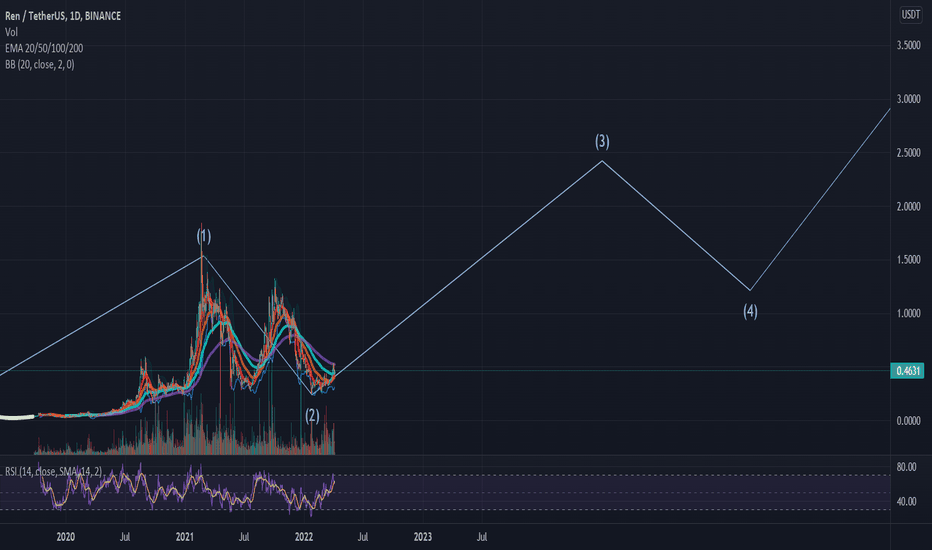932x550 pixels.
Task: Click the Jul label after 2023
Action: pyautogui.click(x=482, y=537)
